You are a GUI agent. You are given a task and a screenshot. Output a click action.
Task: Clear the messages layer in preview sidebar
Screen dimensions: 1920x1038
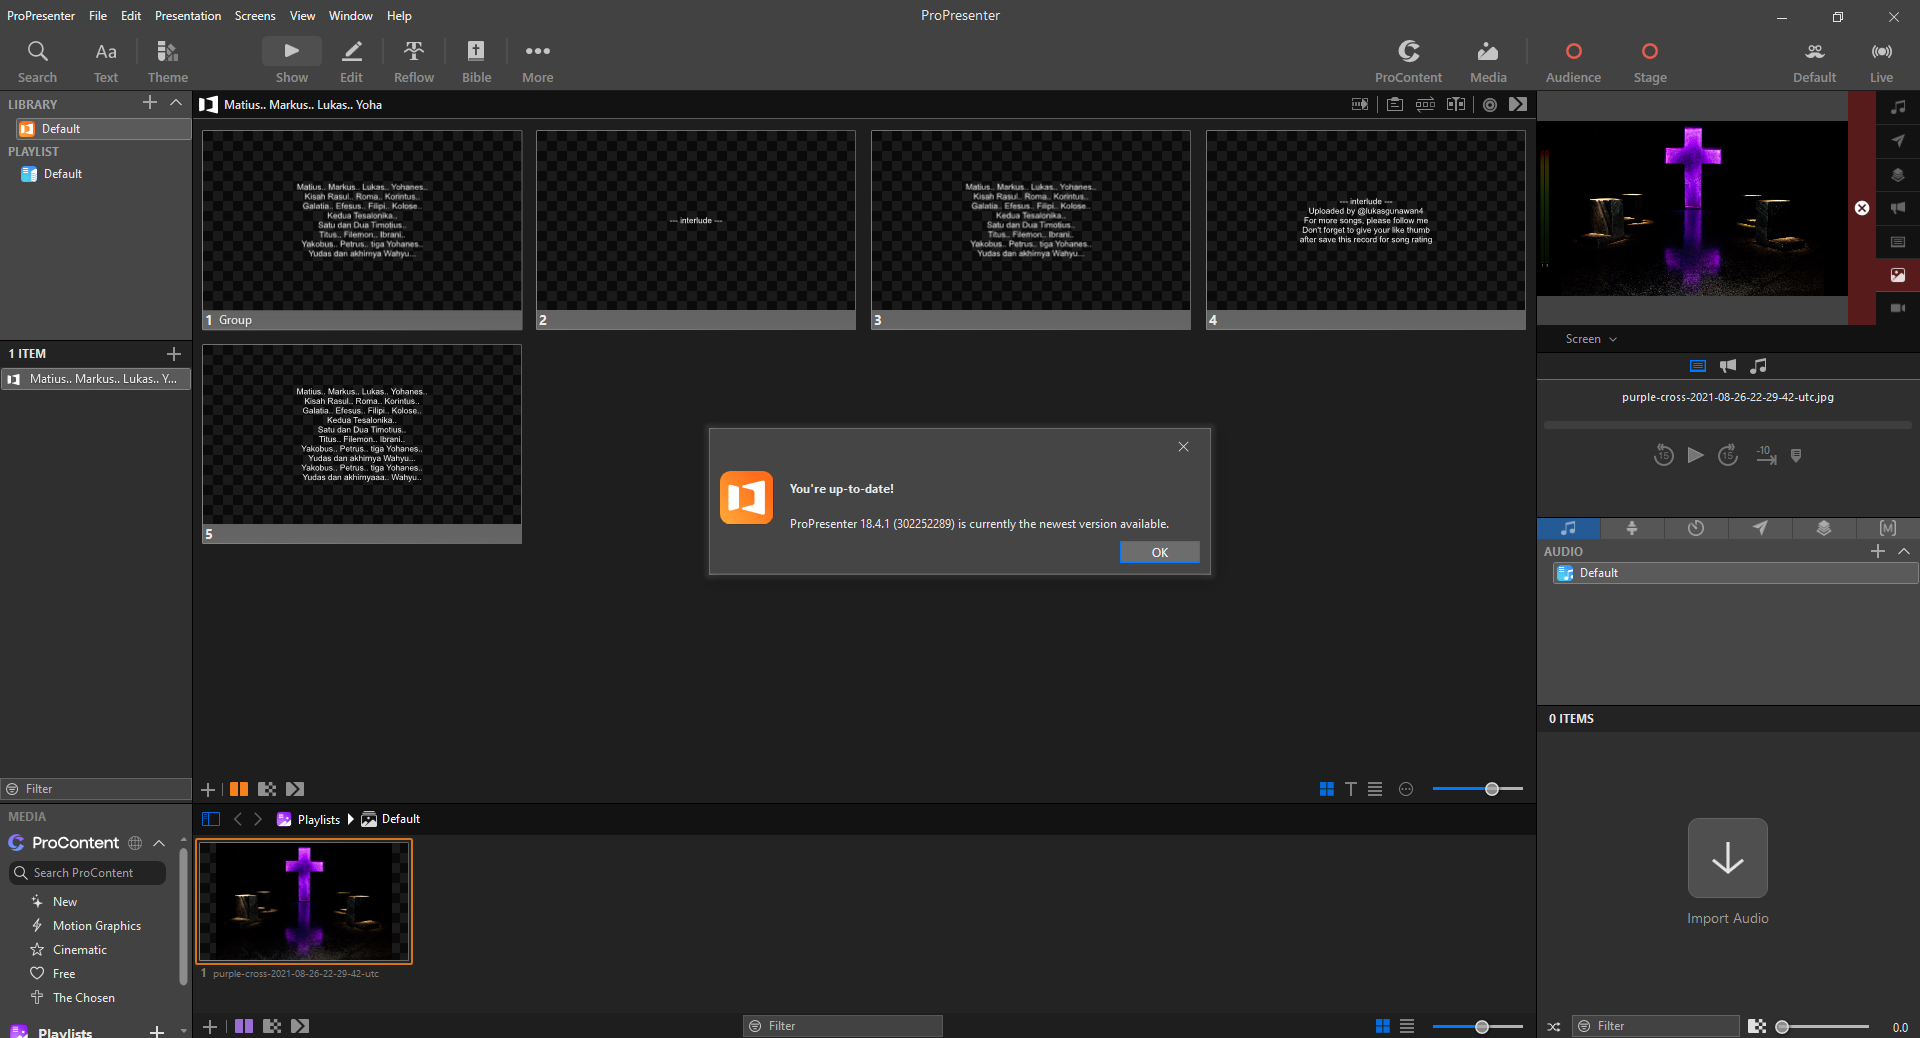1898,141
